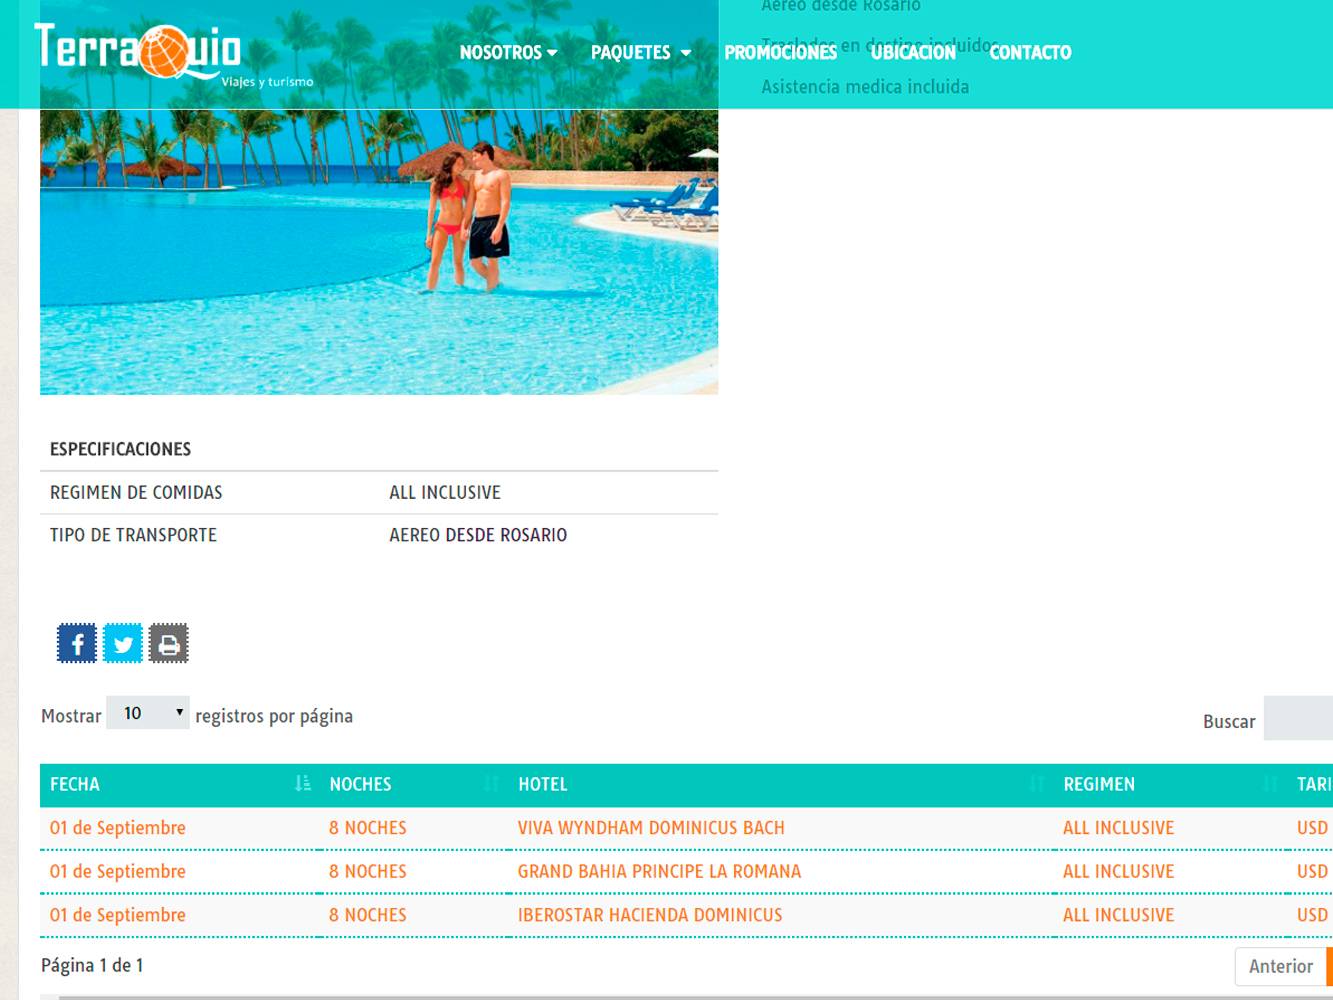
Task: Select GRAND BAHIA PRINCIPE LA ROMANA row
Action: [x=686, y=871]
